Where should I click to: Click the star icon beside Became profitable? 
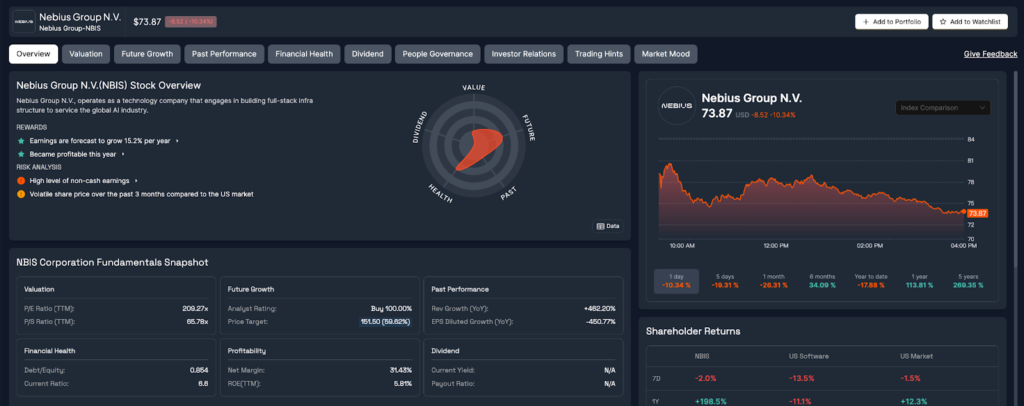[21, 154]
